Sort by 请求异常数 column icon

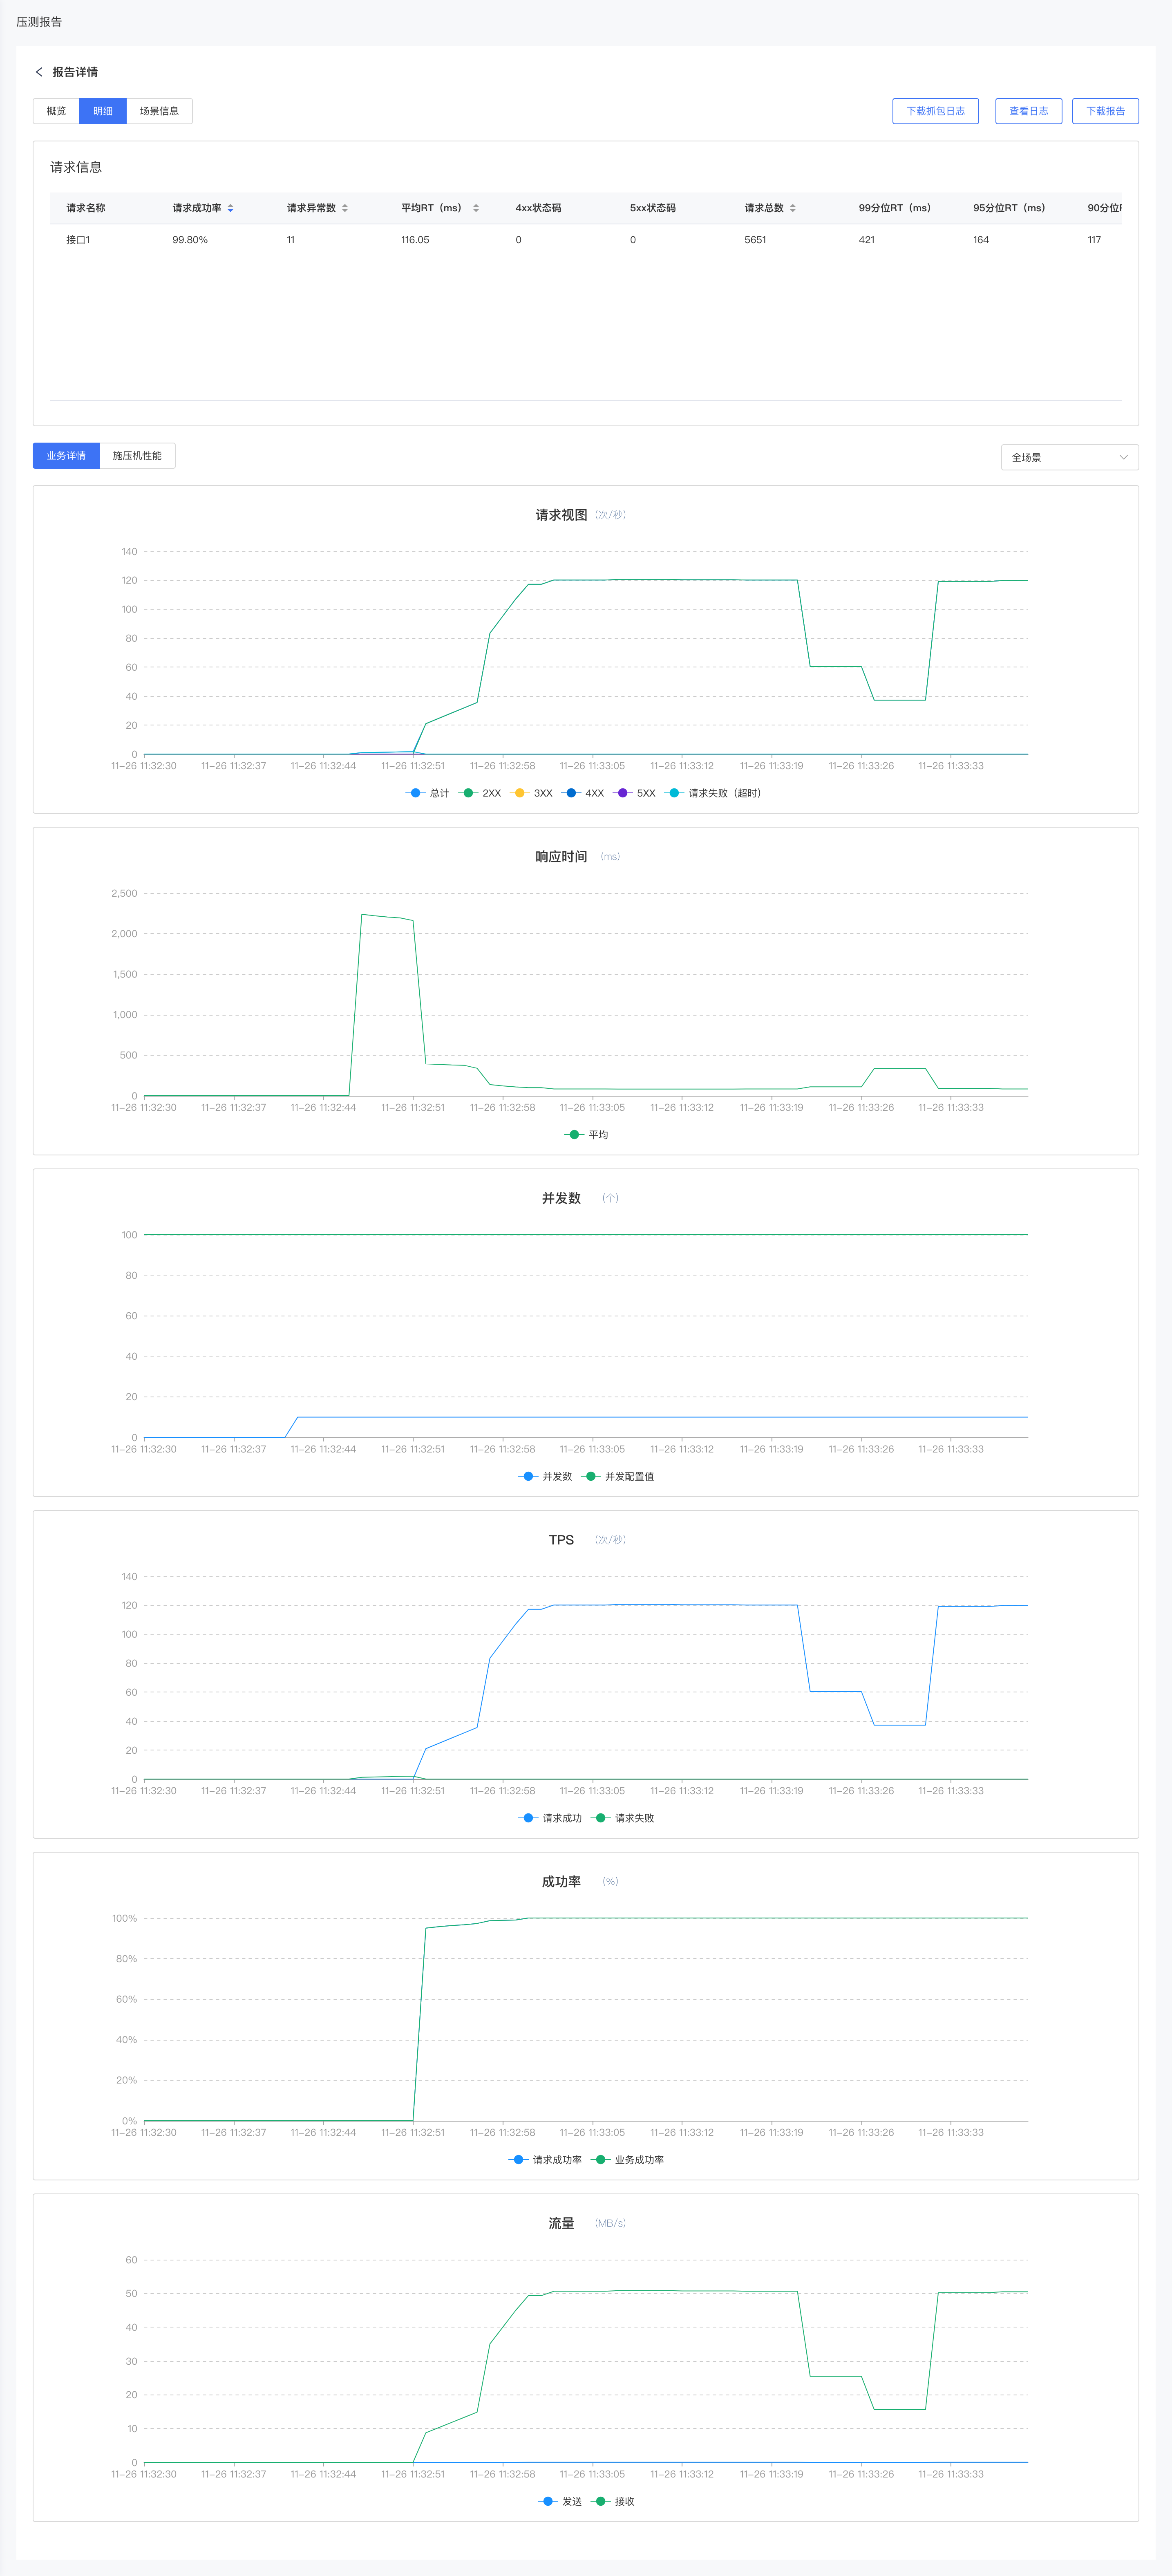tap(345, 208)
